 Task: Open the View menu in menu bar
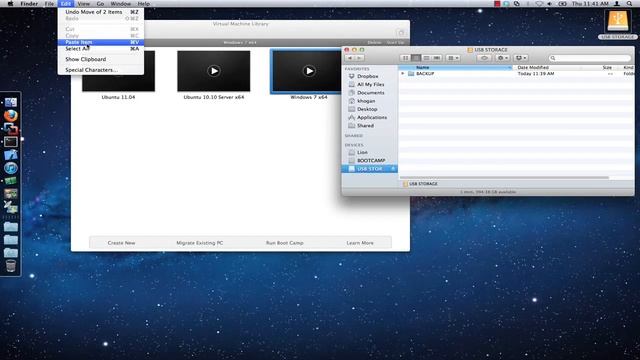click(x=84, y=4)
